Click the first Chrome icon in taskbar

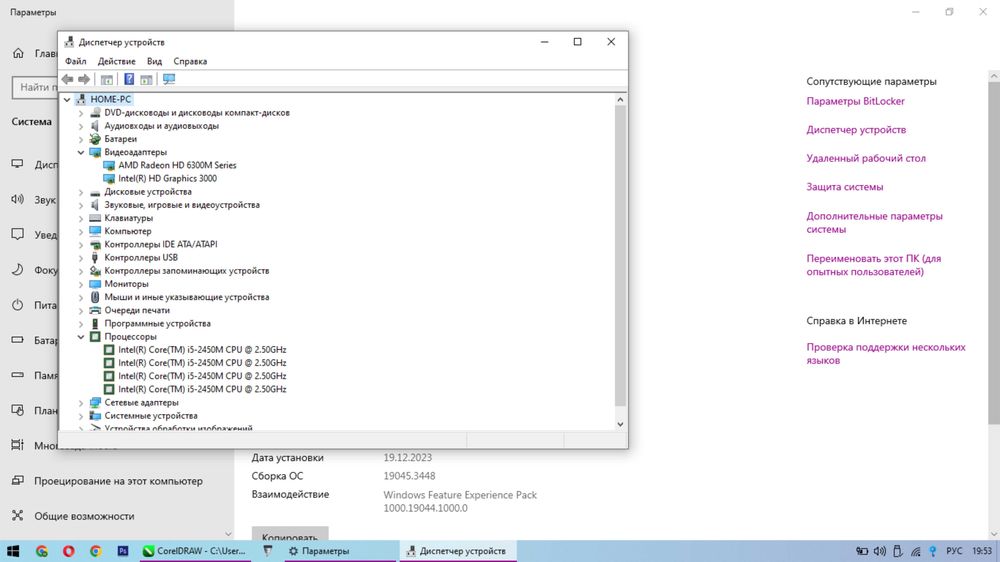pos(41,551)
